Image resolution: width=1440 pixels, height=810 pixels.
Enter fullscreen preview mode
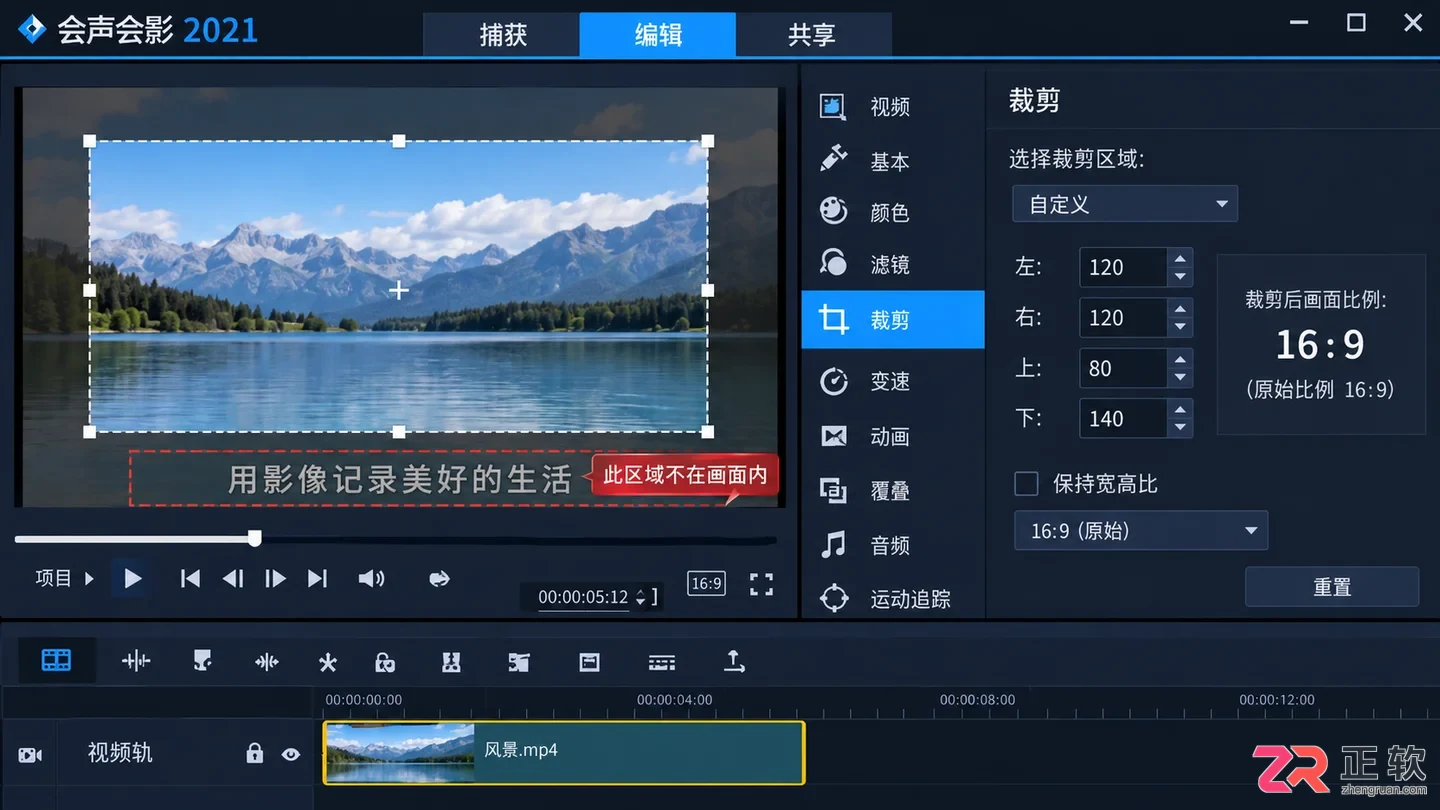point(762,584)
